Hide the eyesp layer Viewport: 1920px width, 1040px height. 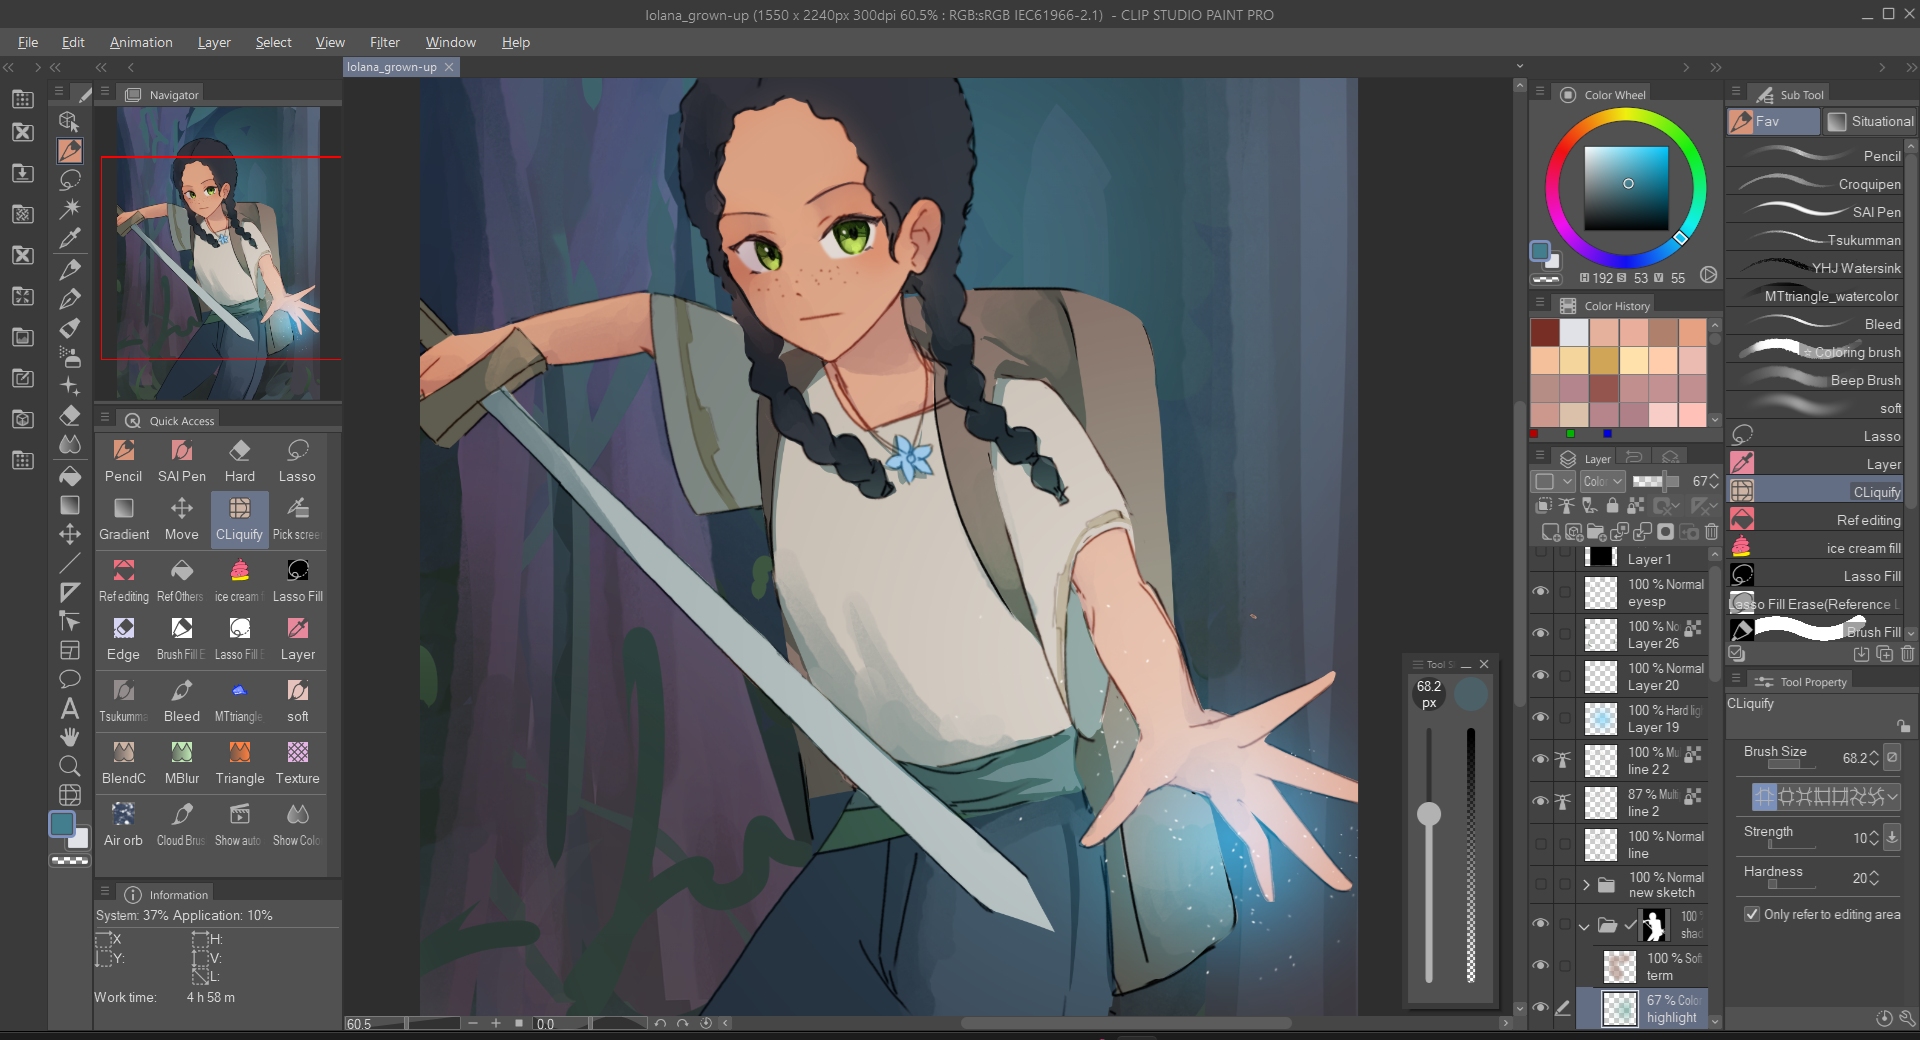(x=1540, y=592)
